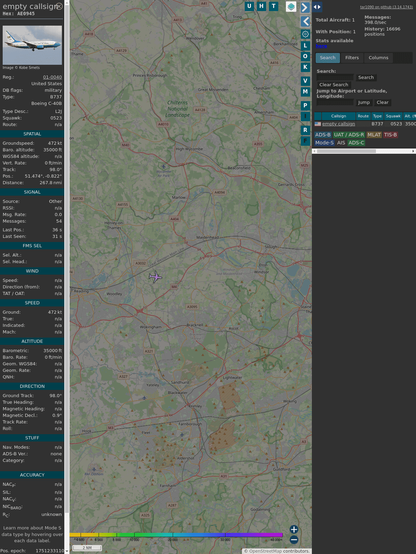Toggle sidebar width with double-arrow icon
The image size is (416, 554).
[317, 7]
